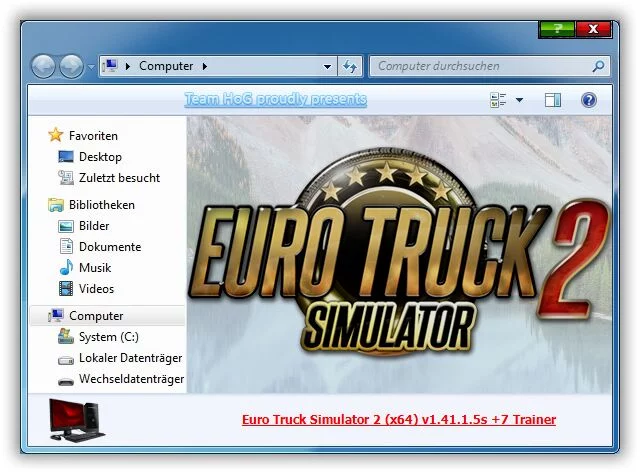Click the forward navigation arrow
Viewport: 640px width, 474px height.
(71, 66)
